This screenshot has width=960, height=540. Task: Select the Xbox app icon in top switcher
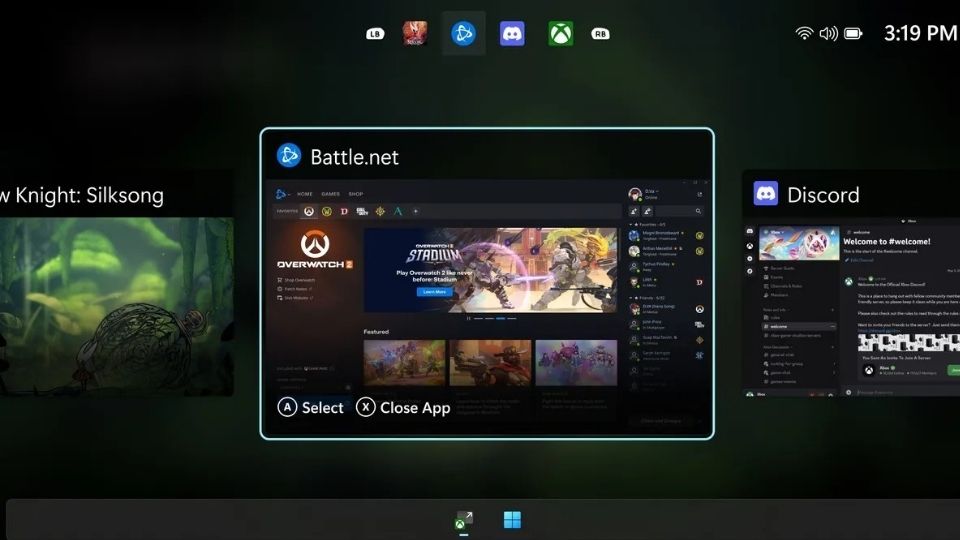561,33
